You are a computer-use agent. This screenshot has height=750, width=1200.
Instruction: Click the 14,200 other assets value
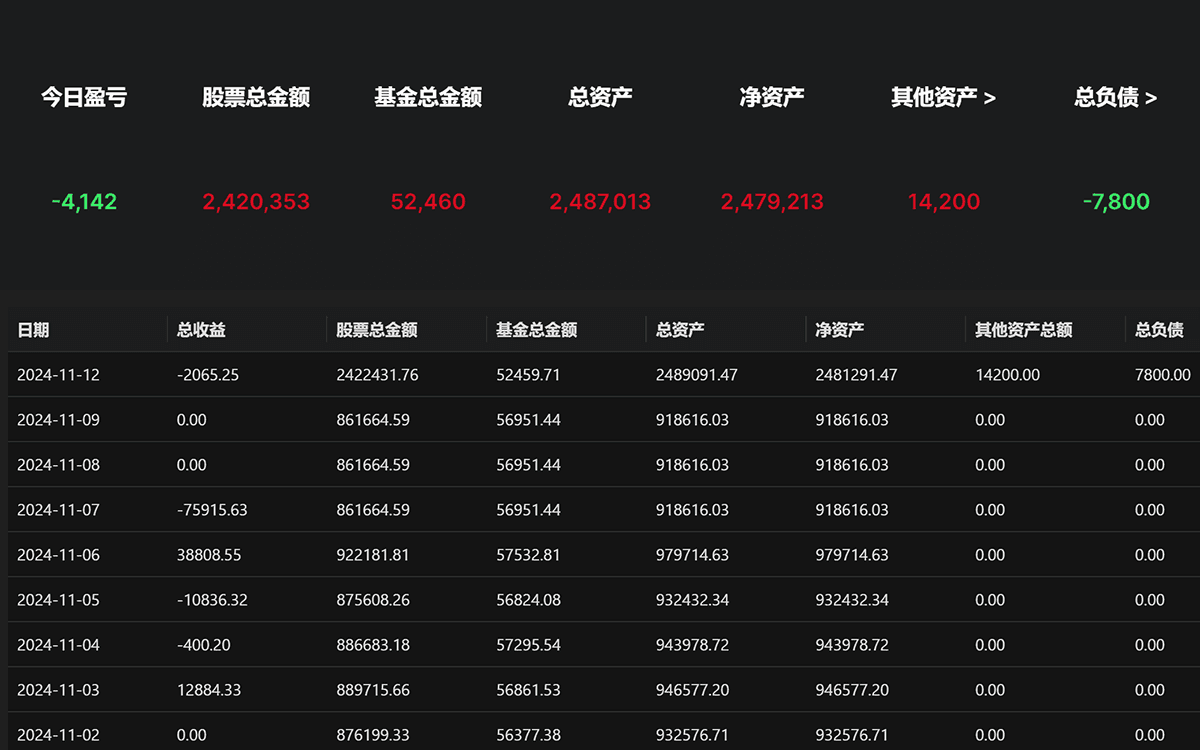(943, 202)
